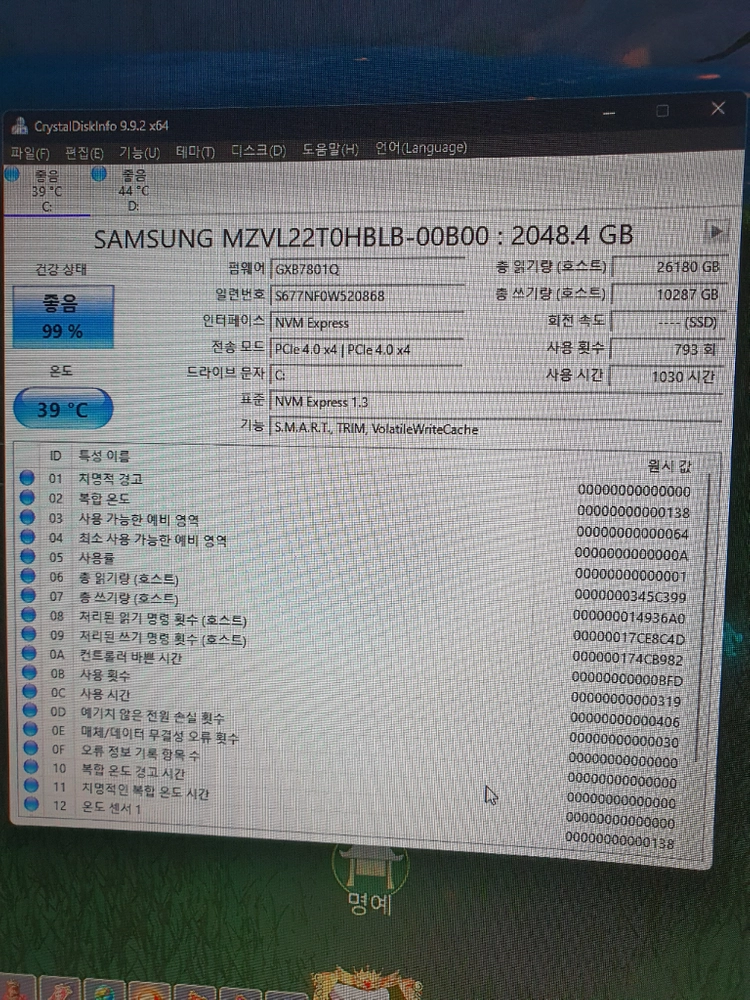The height and width of the screenshot is (1000, 750).
Task: Click the interface field NVM Express
Action: pos(367,323)
